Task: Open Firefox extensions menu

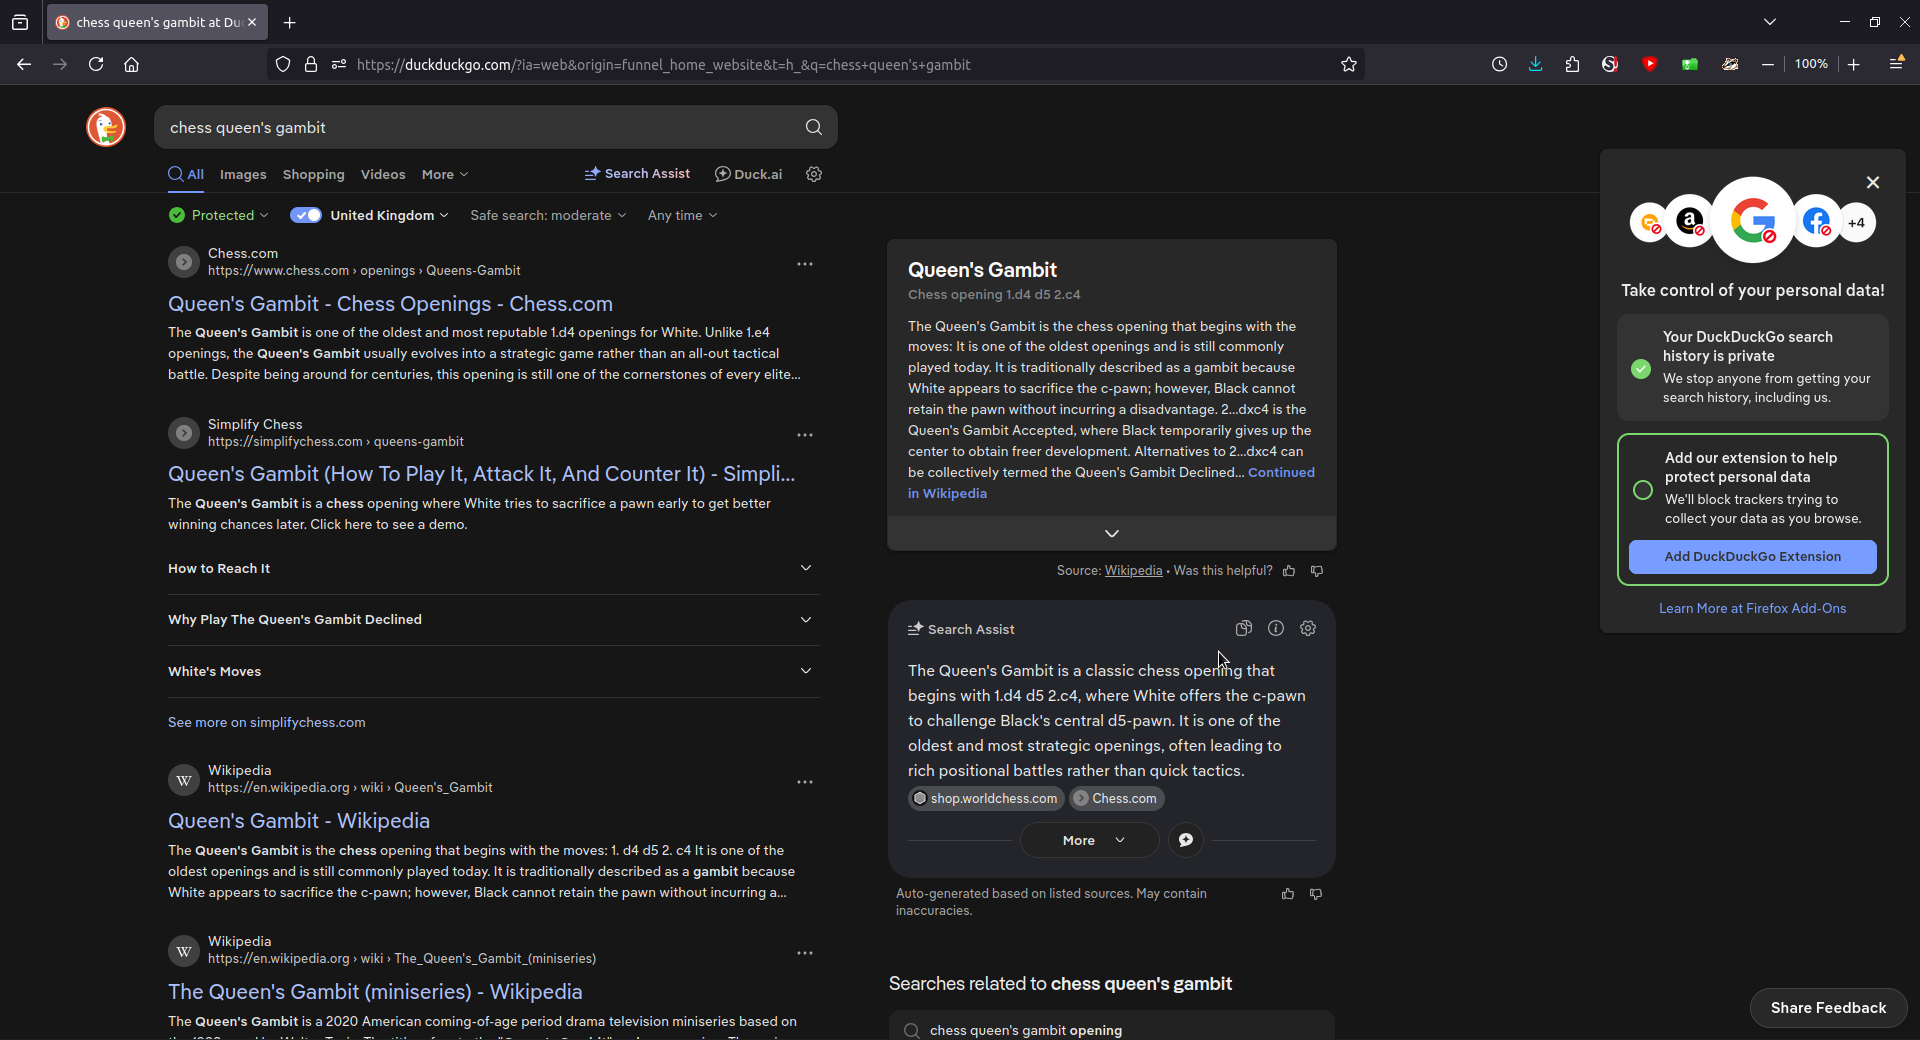Action: tap(1573, 64)
